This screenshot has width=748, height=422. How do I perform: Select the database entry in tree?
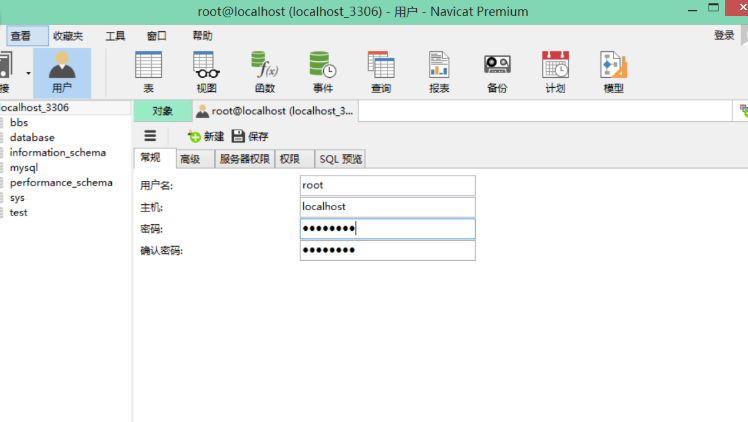pyautogui.click(x=32, y=137)
